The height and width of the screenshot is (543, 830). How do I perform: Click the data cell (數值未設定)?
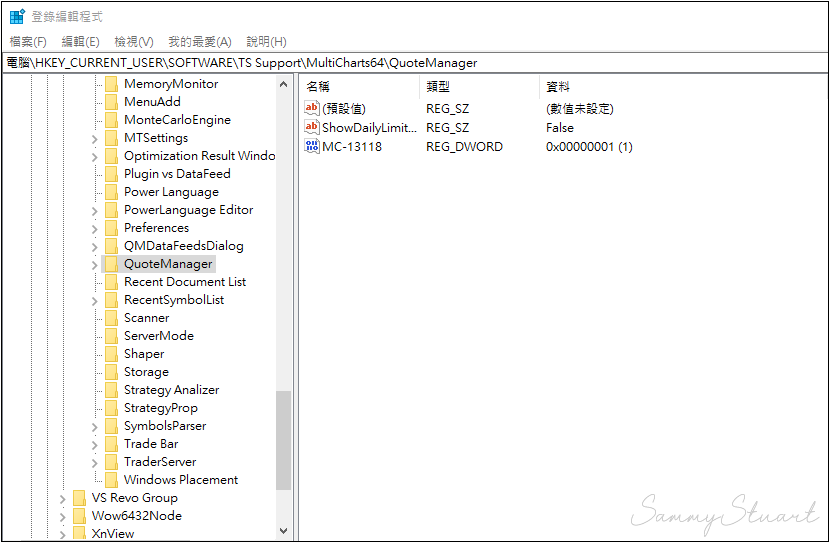pyautogui.click(x=580, y=108)
